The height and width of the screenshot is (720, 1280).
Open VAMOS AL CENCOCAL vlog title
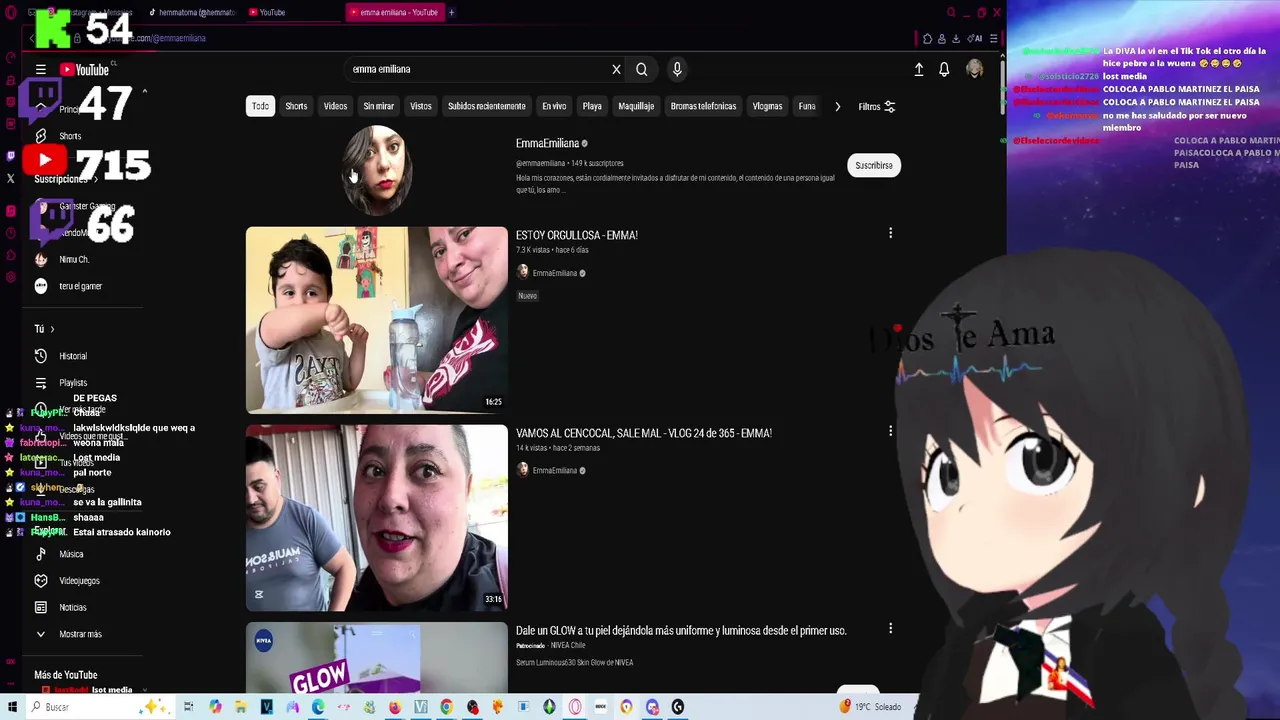[x=644, y=433]
